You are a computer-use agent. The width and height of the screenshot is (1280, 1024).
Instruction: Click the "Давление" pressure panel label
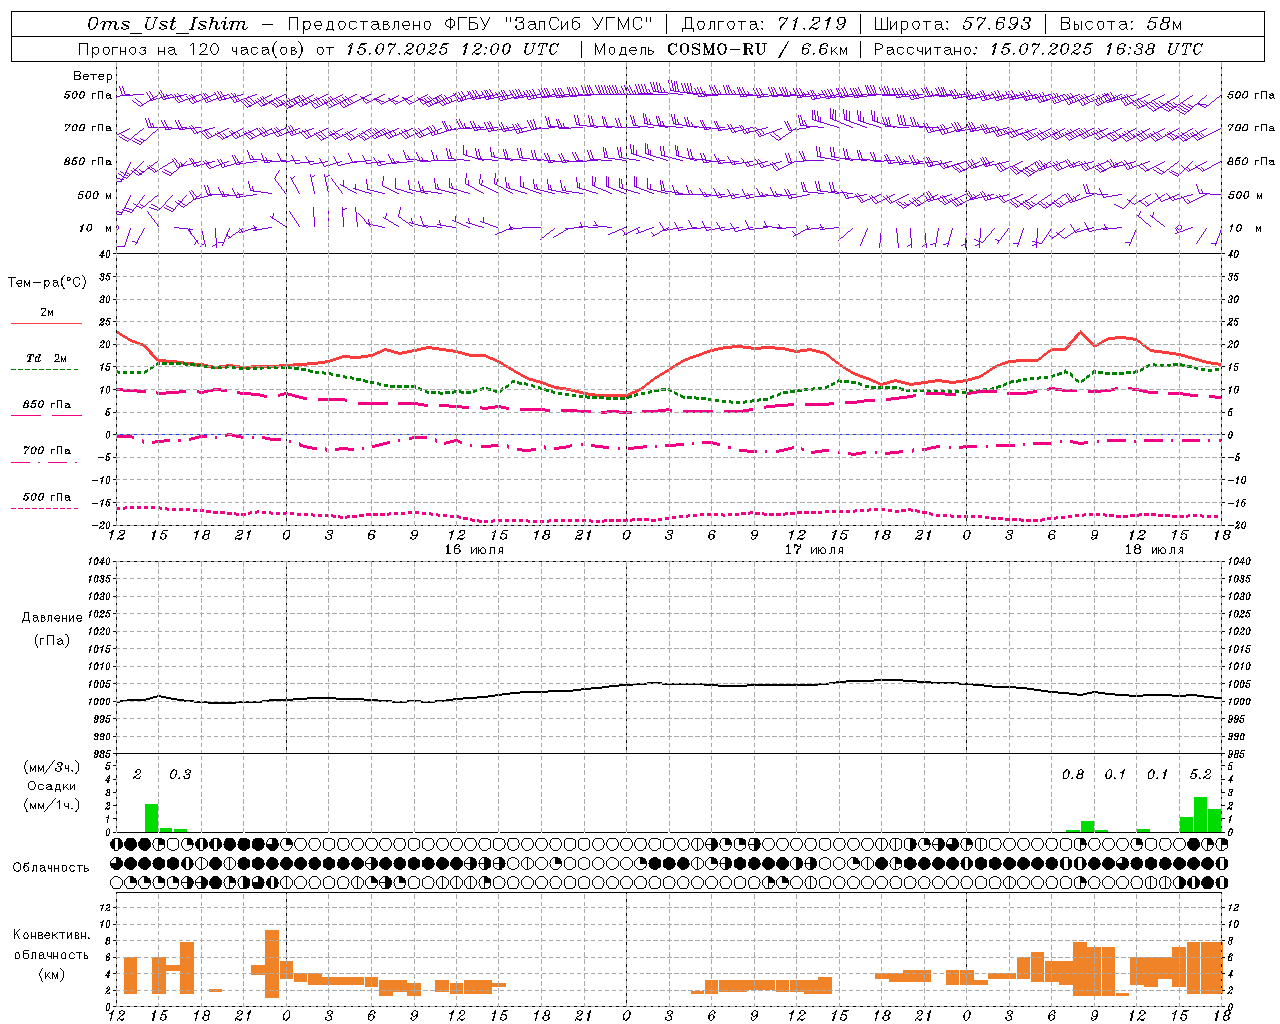pos(51,618)
